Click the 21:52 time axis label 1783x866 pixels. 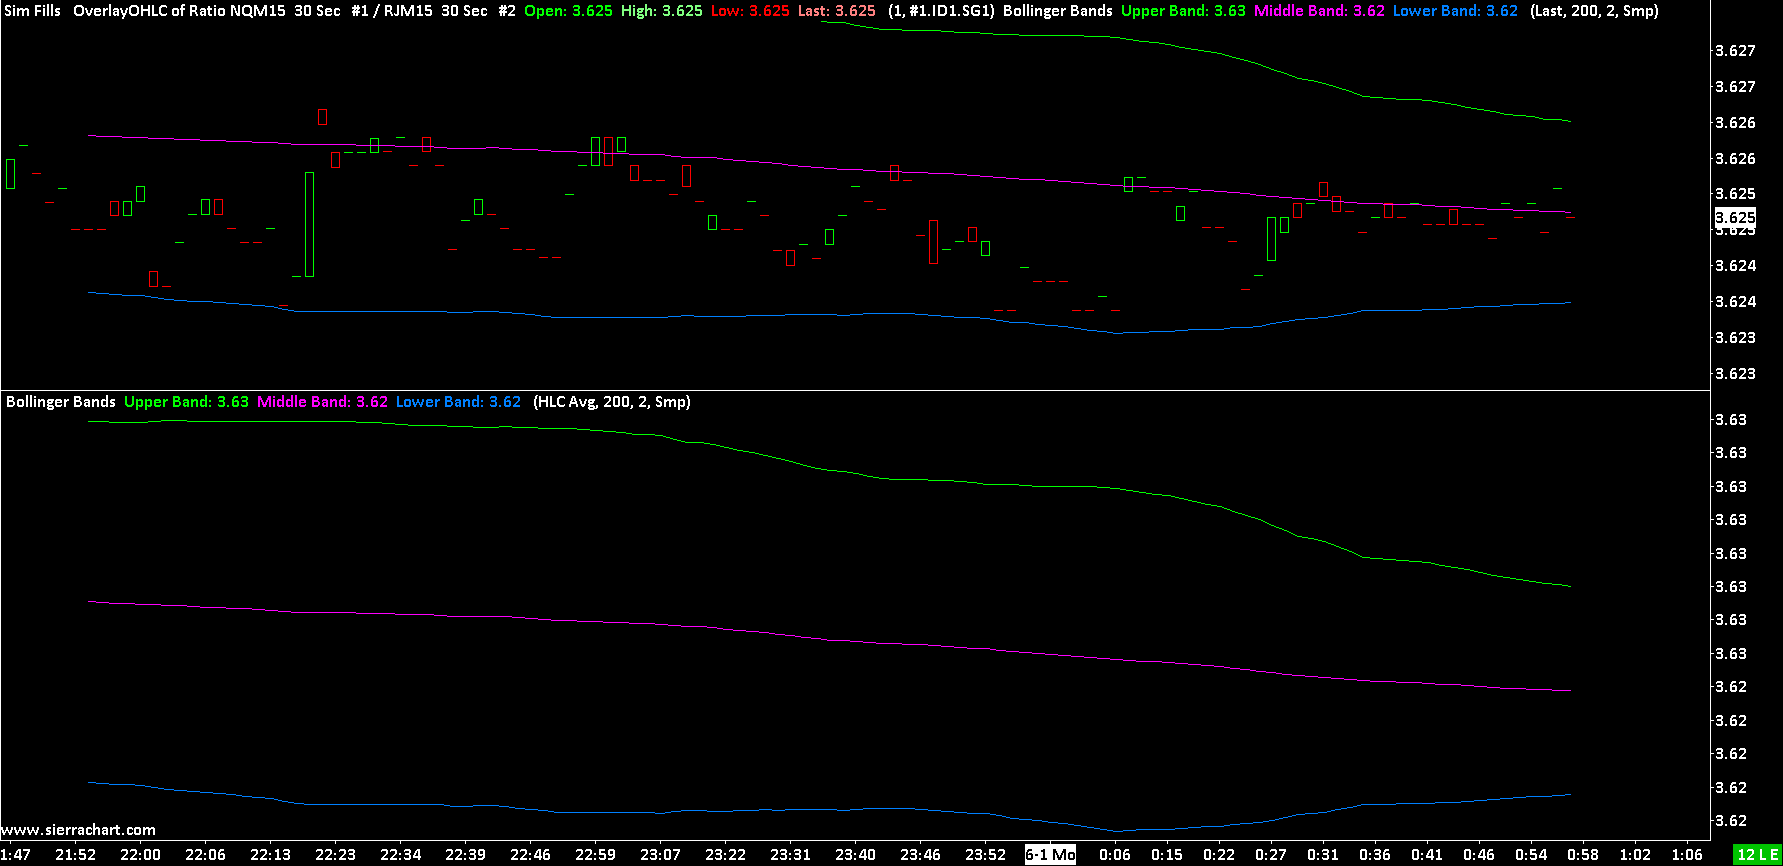tap(76, 855)
